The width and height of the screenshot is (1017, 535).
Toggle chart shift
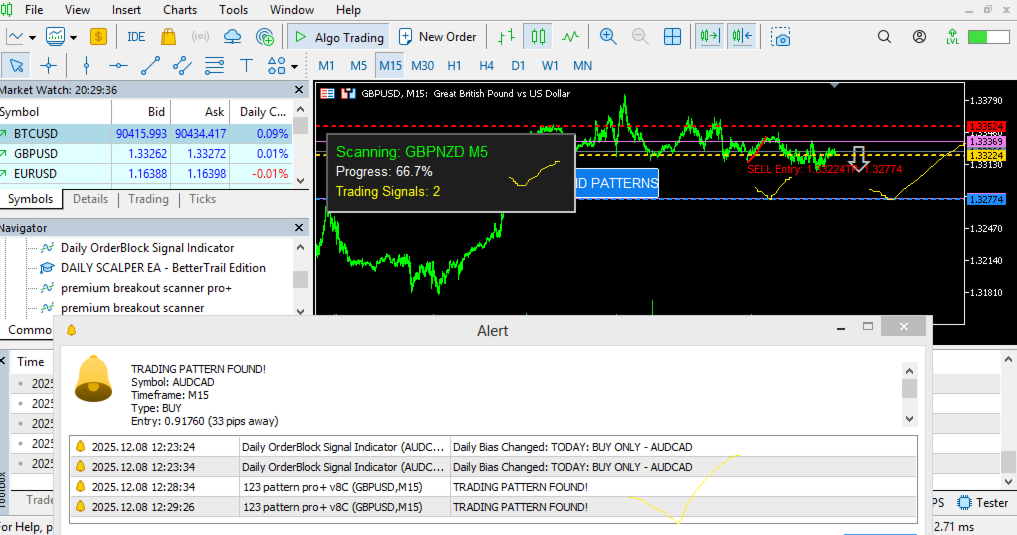tap(742, 37)
